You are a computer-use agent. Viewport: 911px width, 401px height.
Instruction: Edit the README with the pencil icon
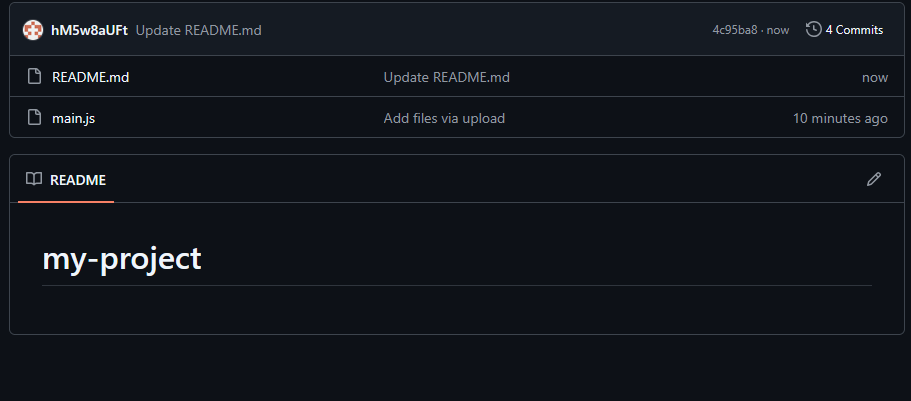874,179
